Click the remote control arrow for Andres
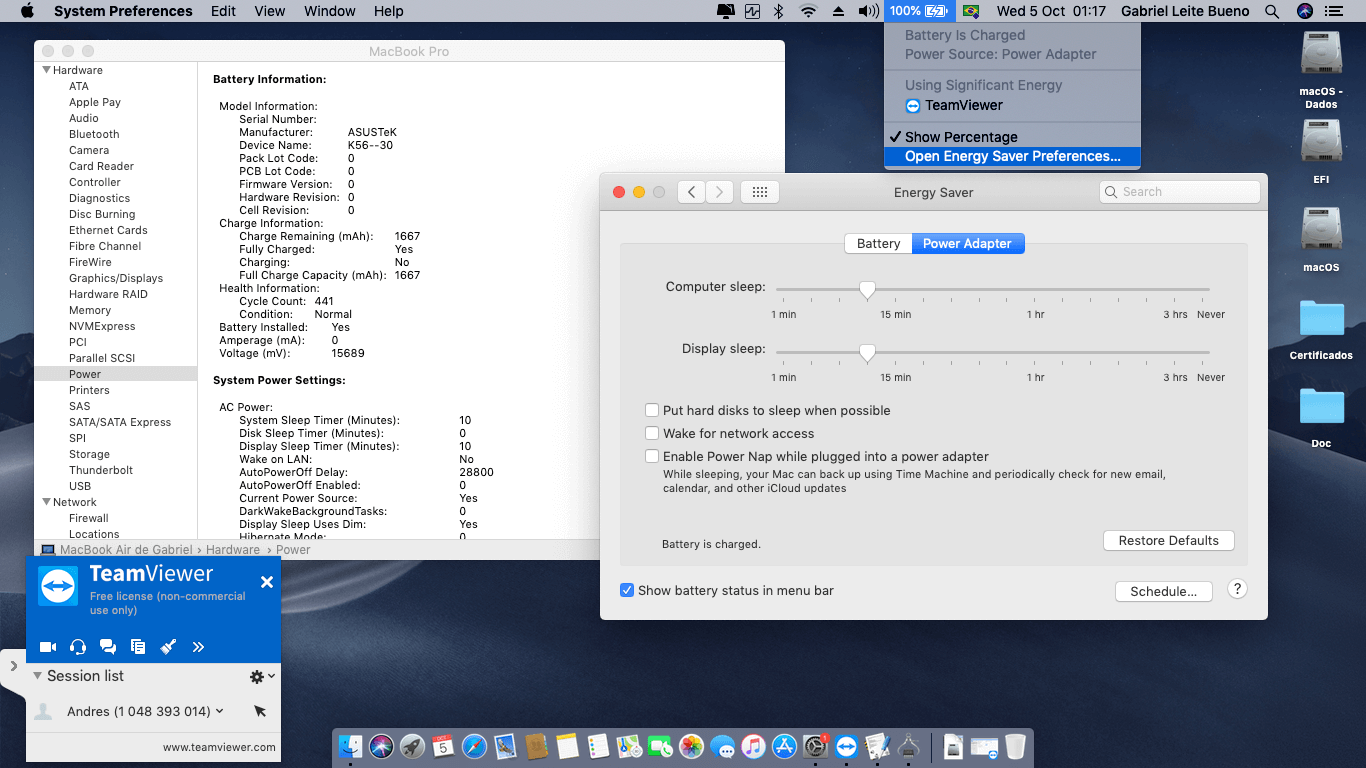The height and width of the screenshot is (768, 1366). tap(260, 711)
